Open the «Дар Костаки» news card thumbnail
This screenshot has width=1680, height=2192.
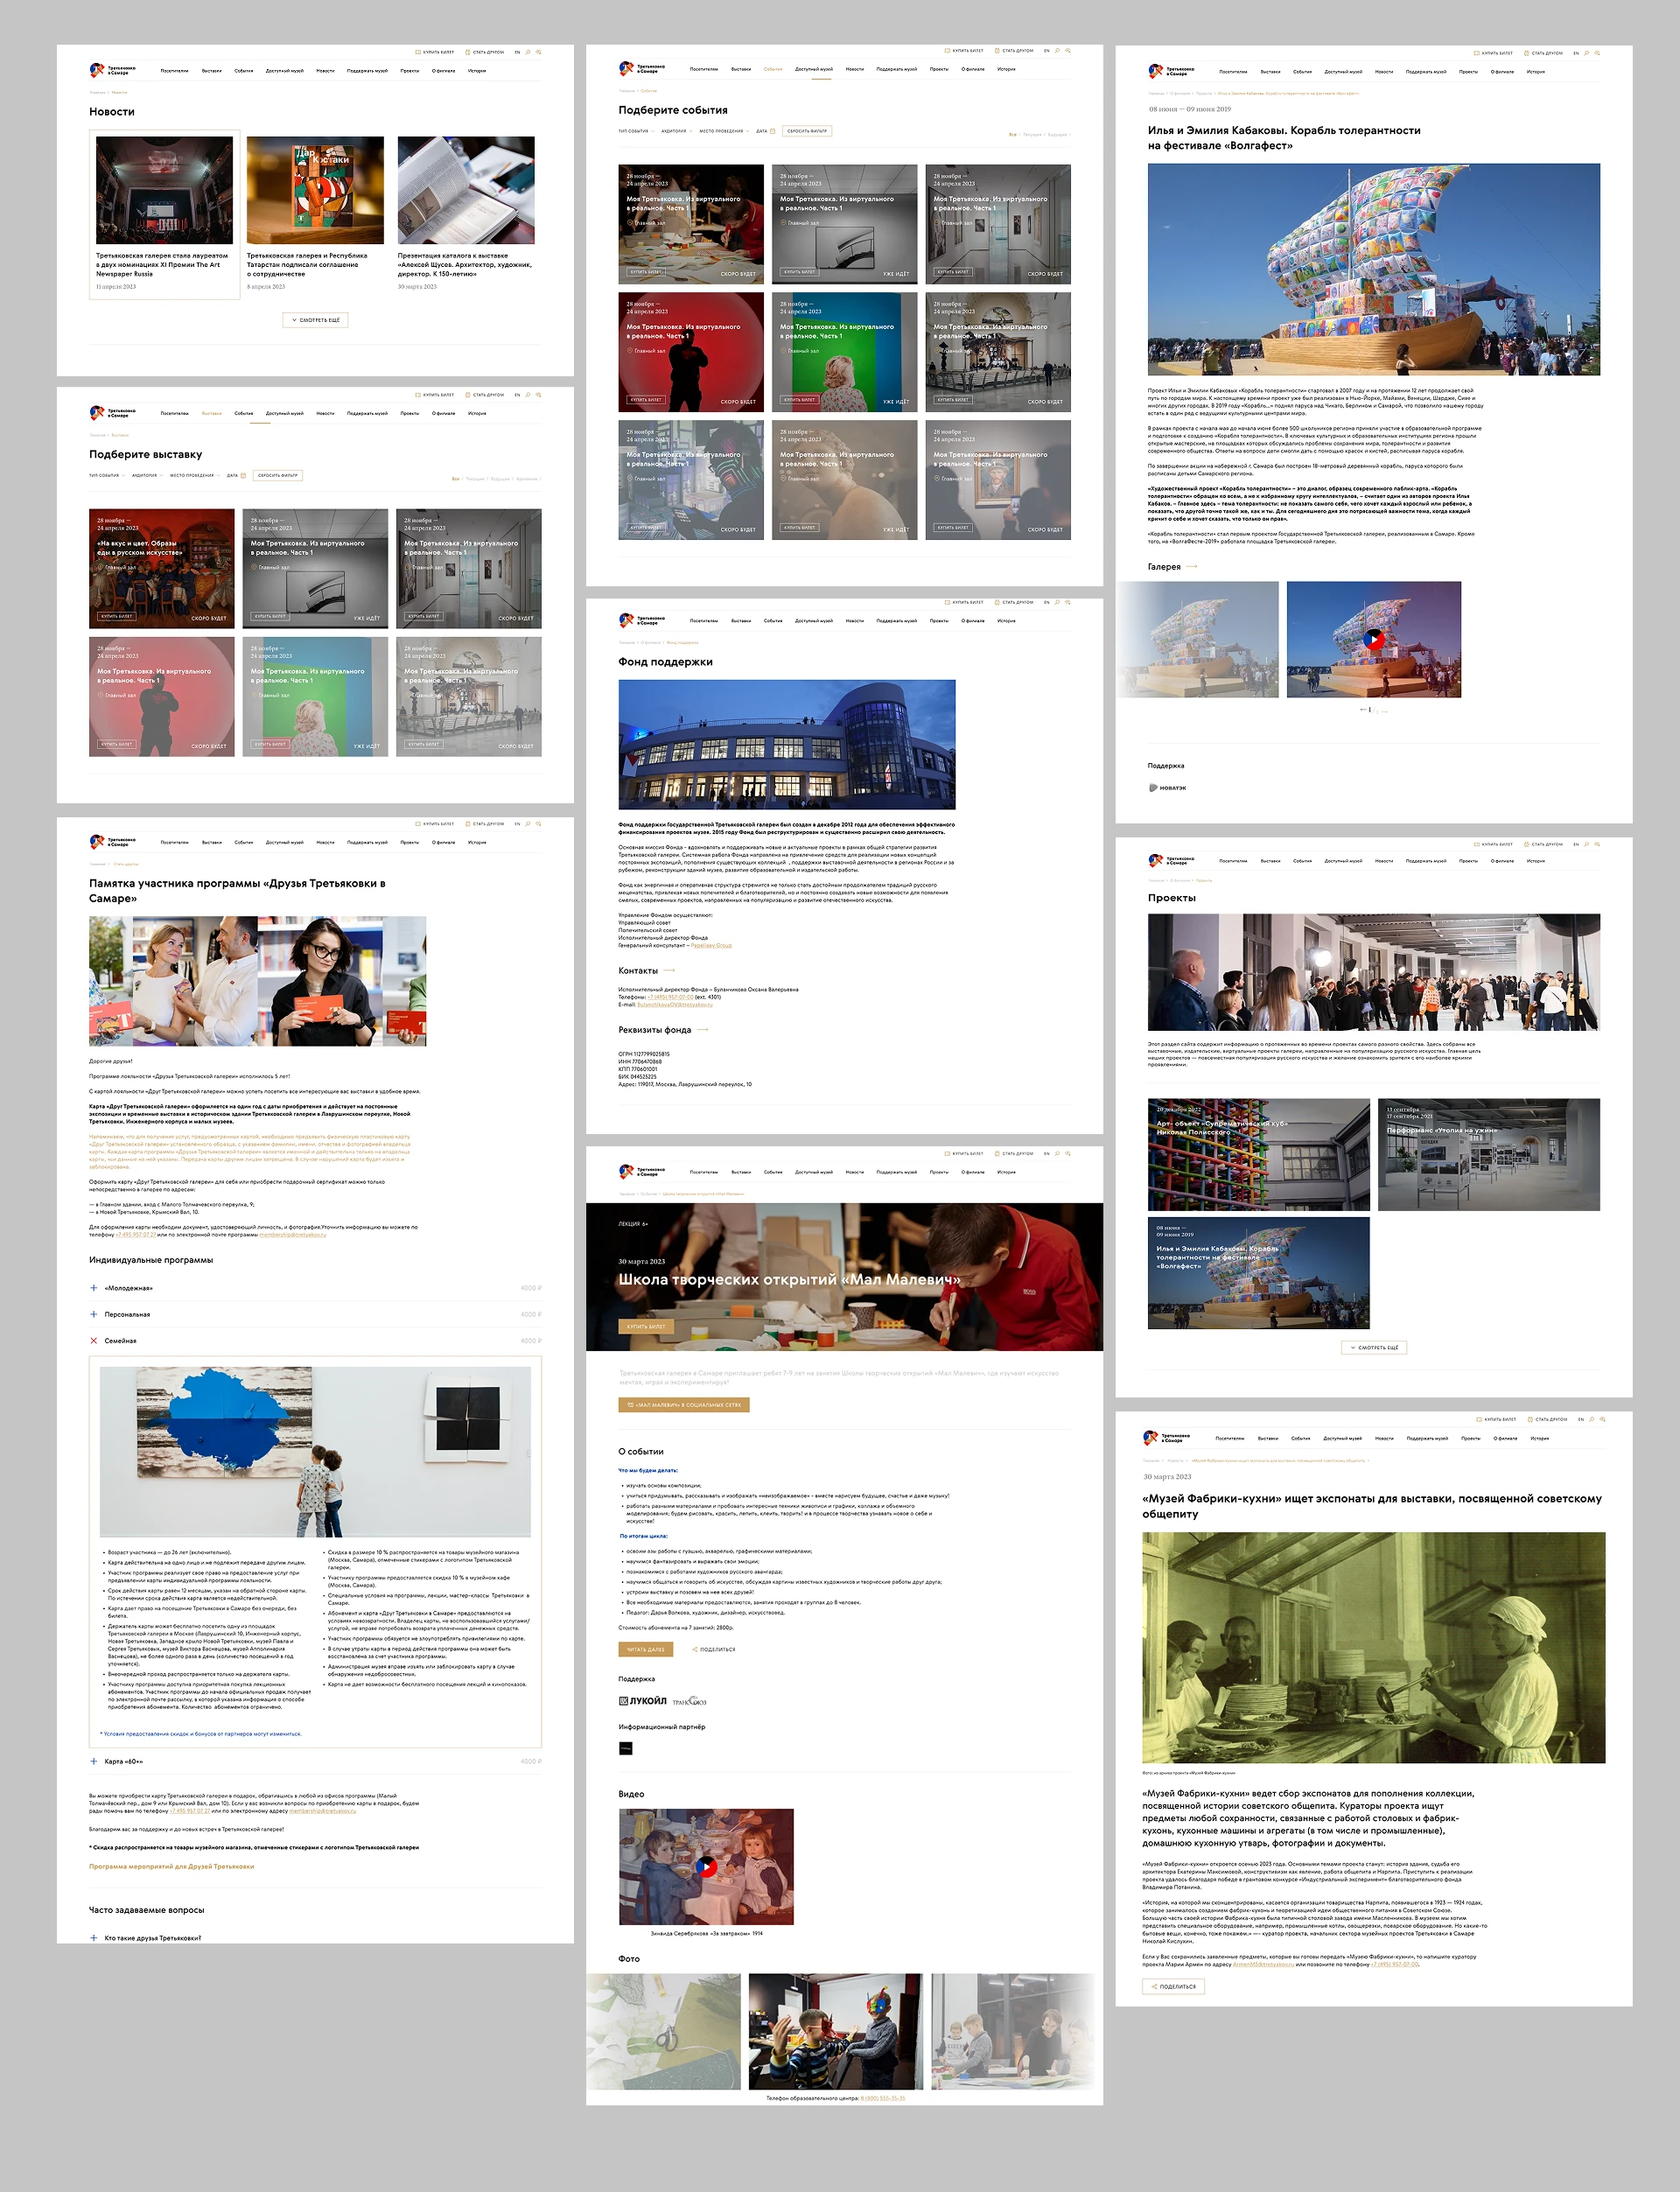tap(315, 190)
